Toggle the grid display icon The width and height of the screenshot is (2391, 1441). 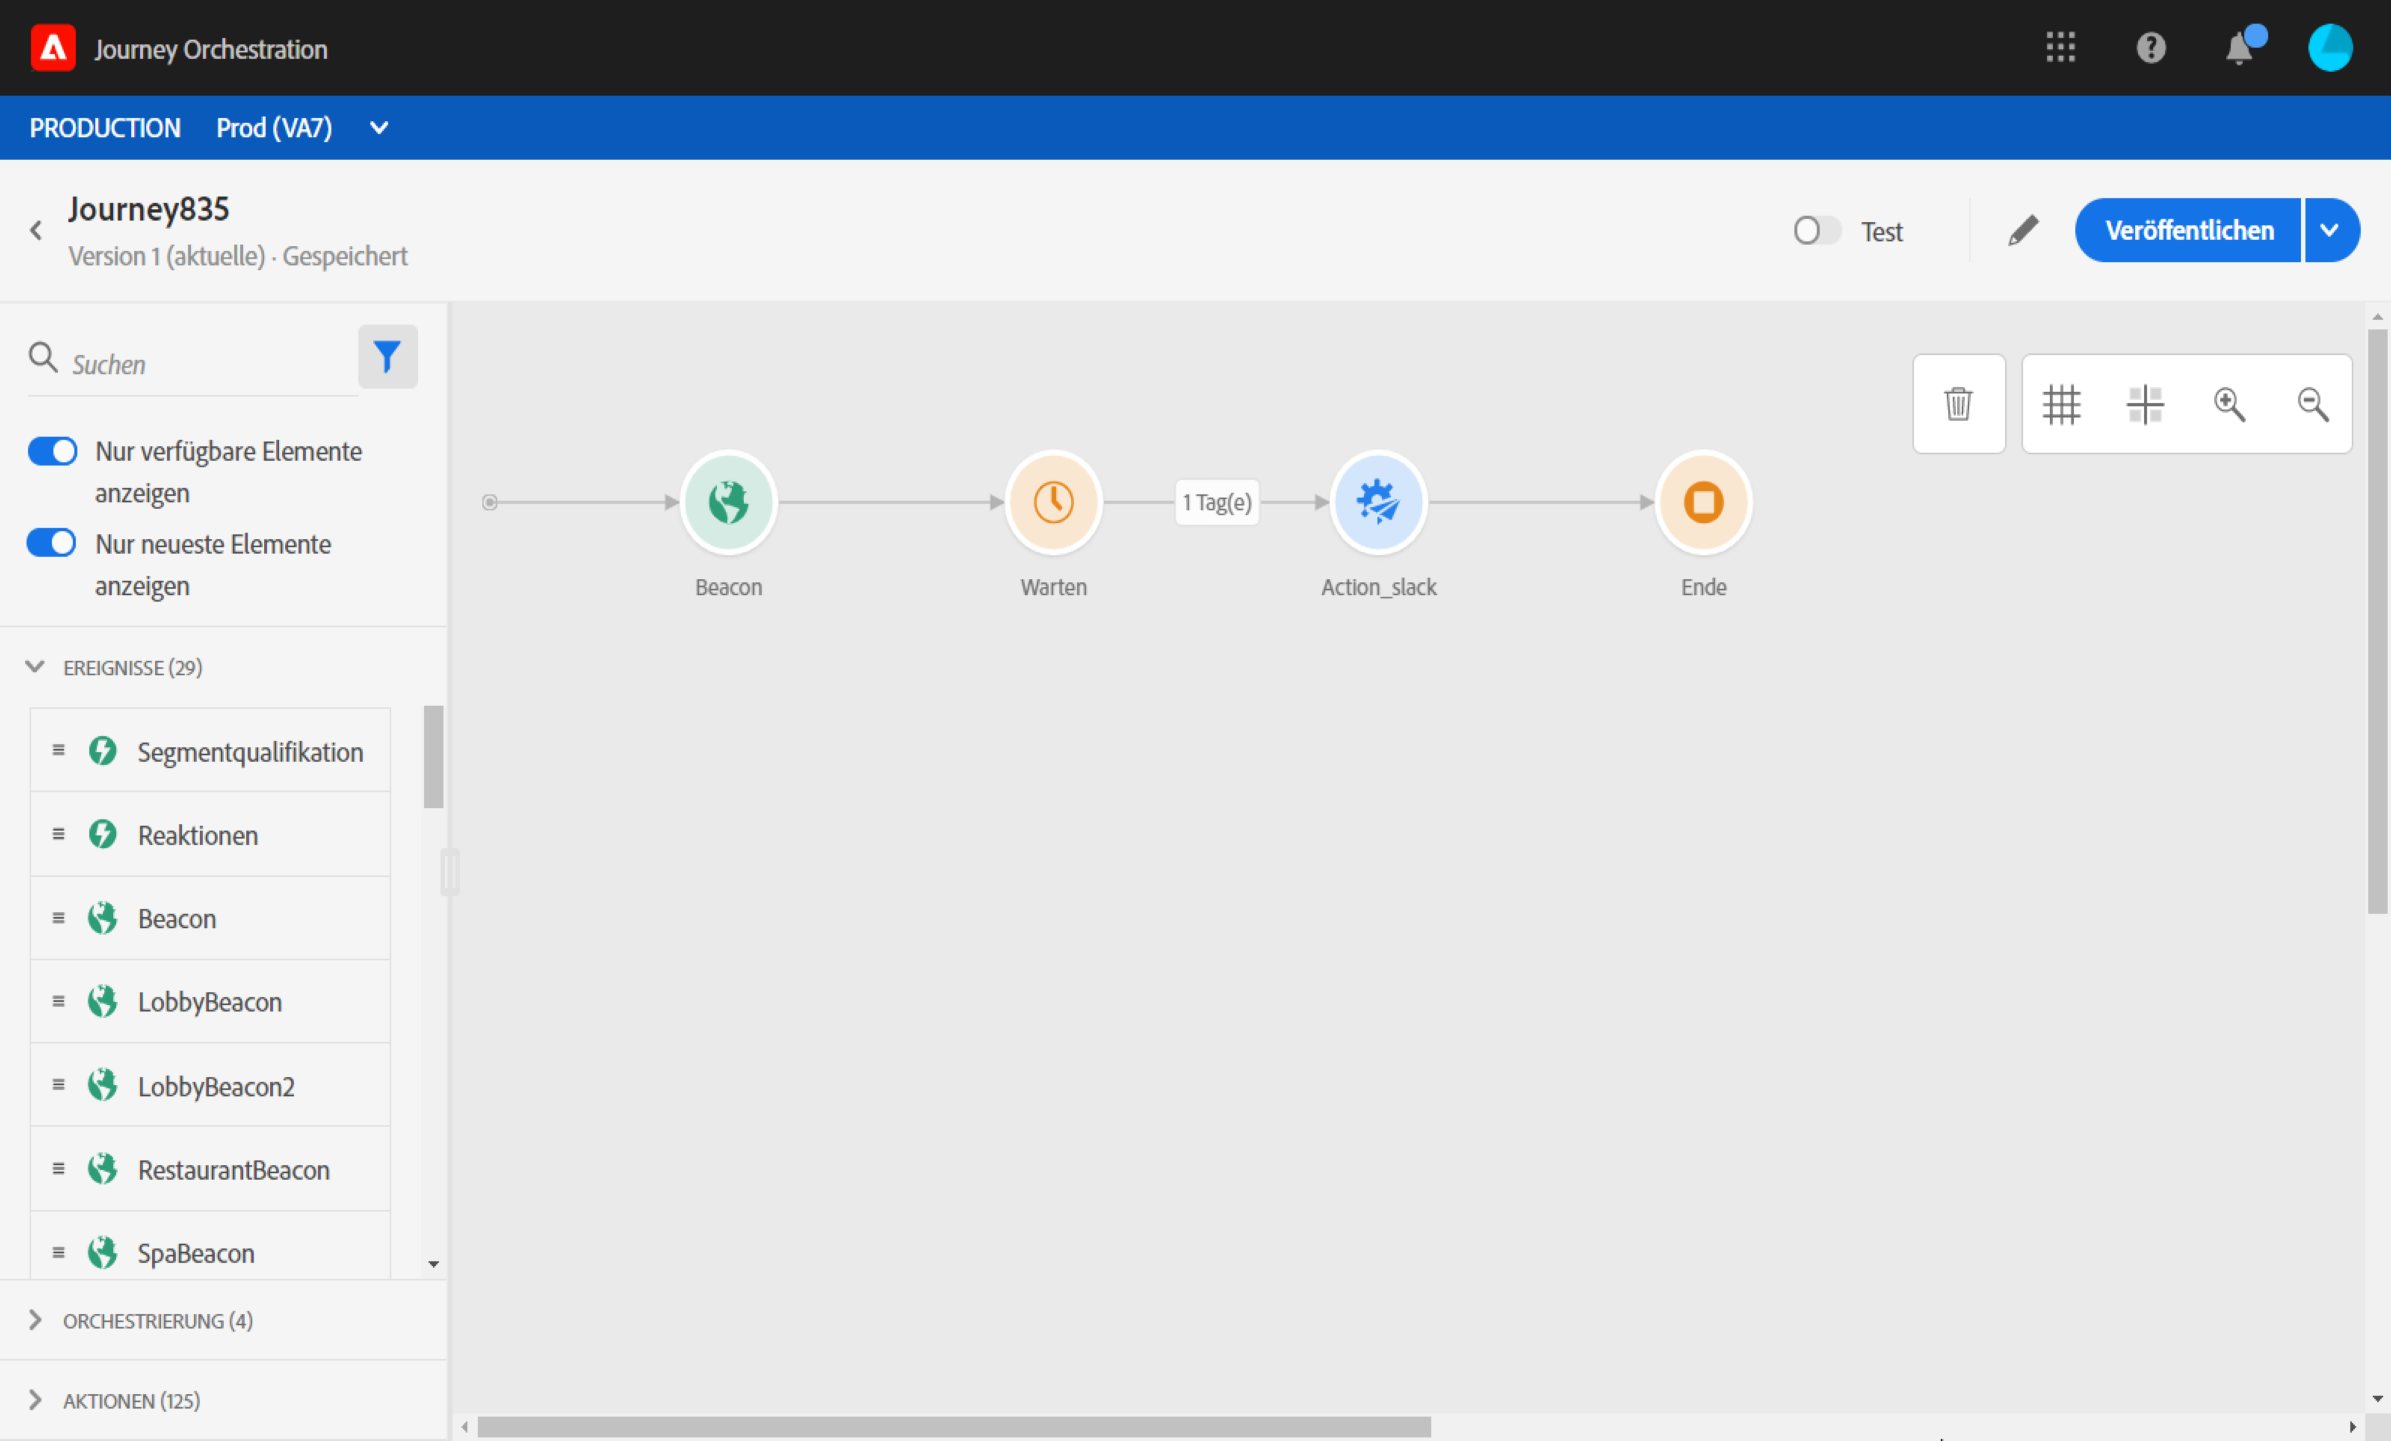(x=2061, y=404)
